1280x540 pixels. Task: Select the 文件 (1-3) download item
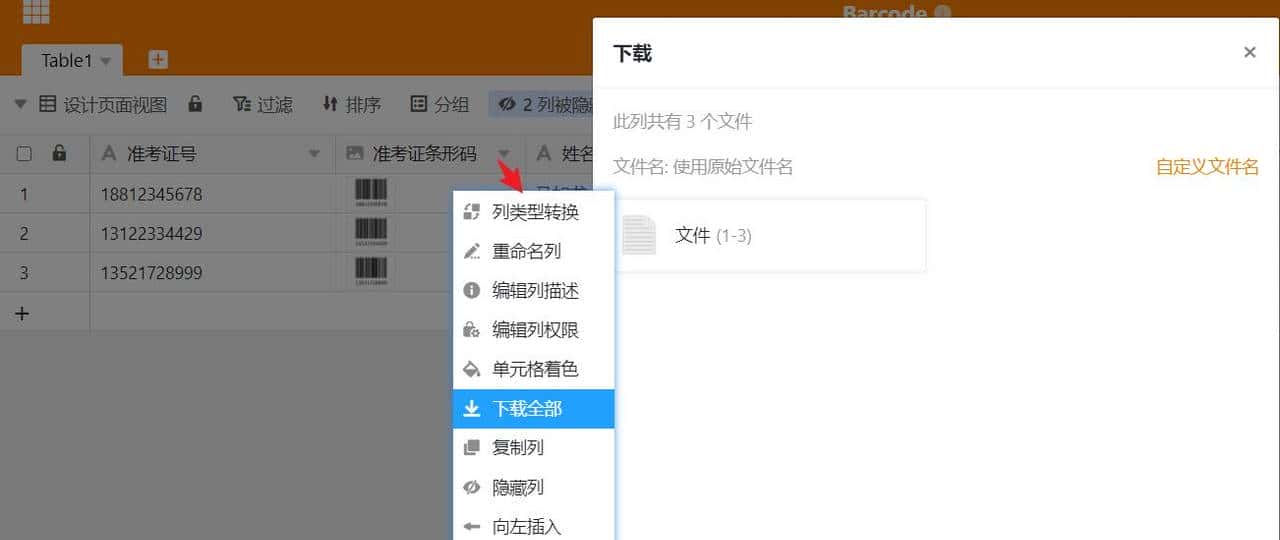(769, 235)
